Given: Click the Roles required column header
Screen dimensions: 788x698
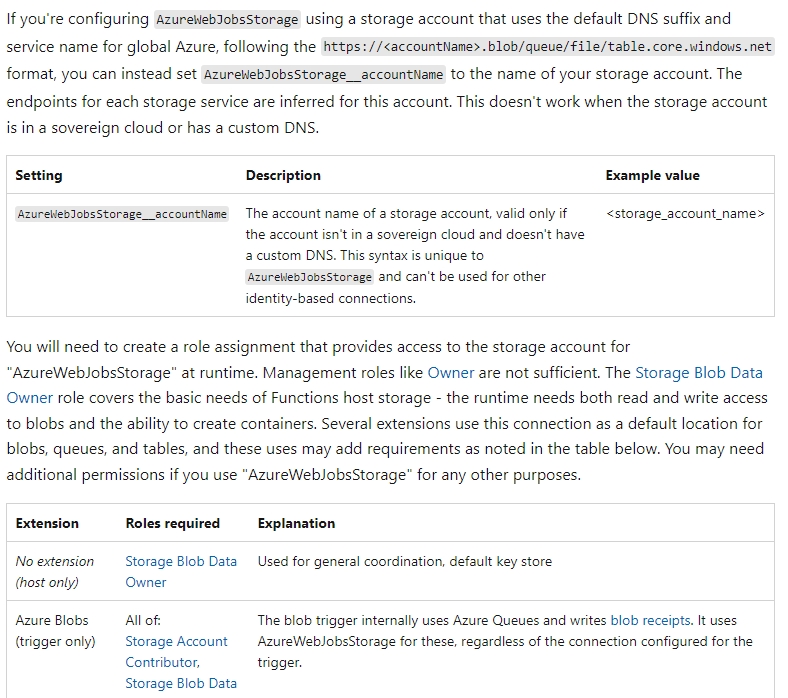Looking at the screenshot, I should point(172,523).
